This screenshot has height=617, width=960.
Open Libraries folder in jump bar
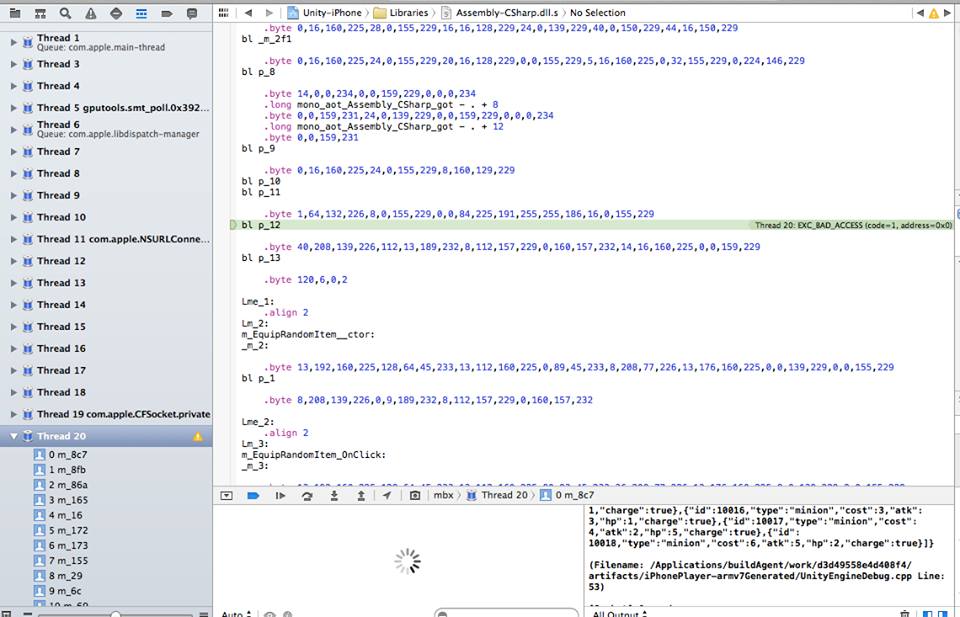click(401, 12)
